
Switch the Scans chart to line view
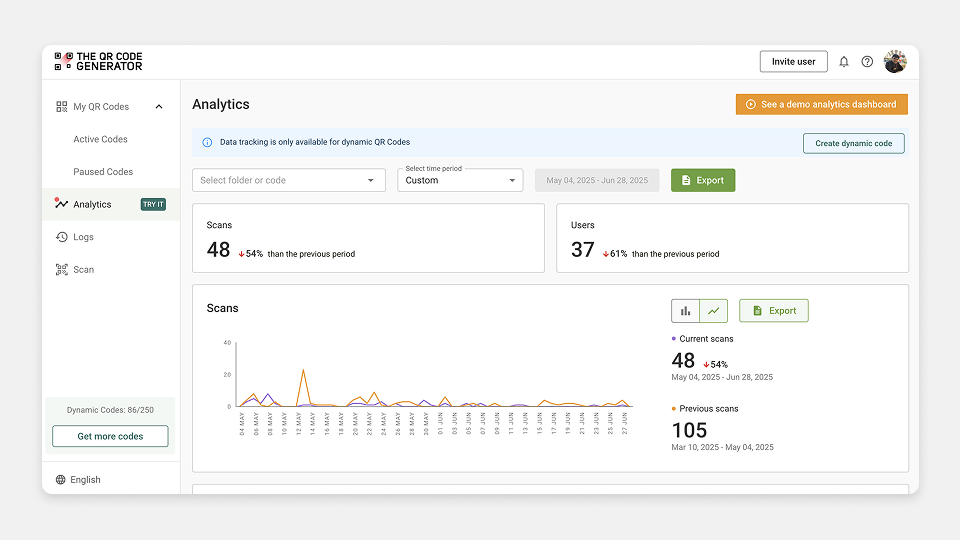click(713, 311)
